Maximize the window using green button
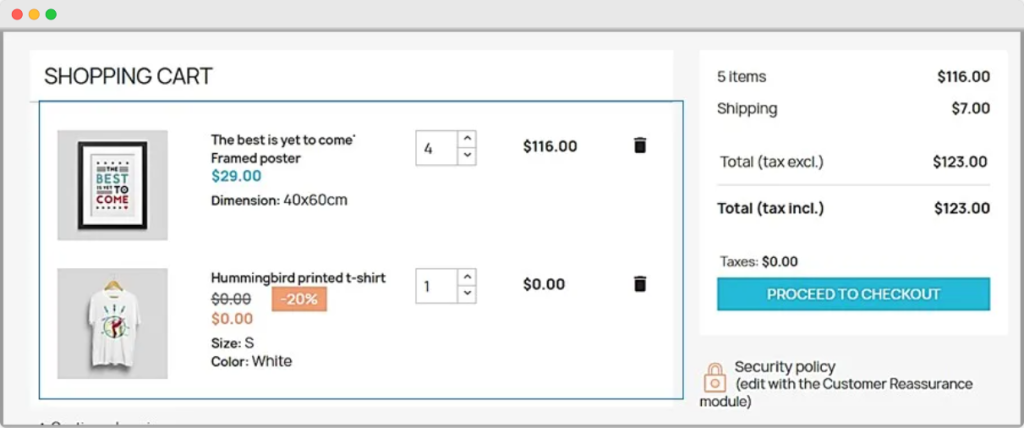The image size is (1024, 428). 51,15
